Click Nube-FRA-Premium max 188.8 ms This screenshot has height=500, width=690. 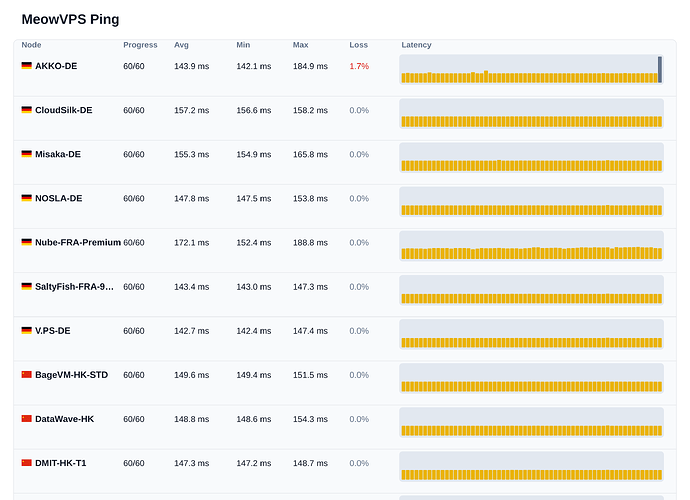tap(310, 243)
